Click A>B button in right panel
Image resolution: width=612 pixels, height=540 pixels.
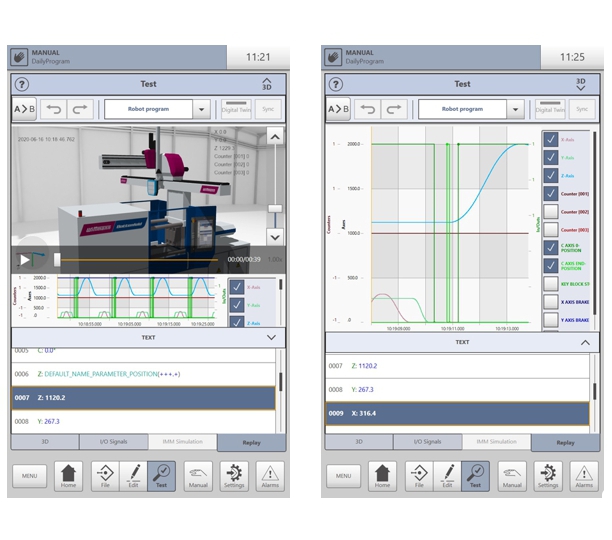[x=338, y=109]
